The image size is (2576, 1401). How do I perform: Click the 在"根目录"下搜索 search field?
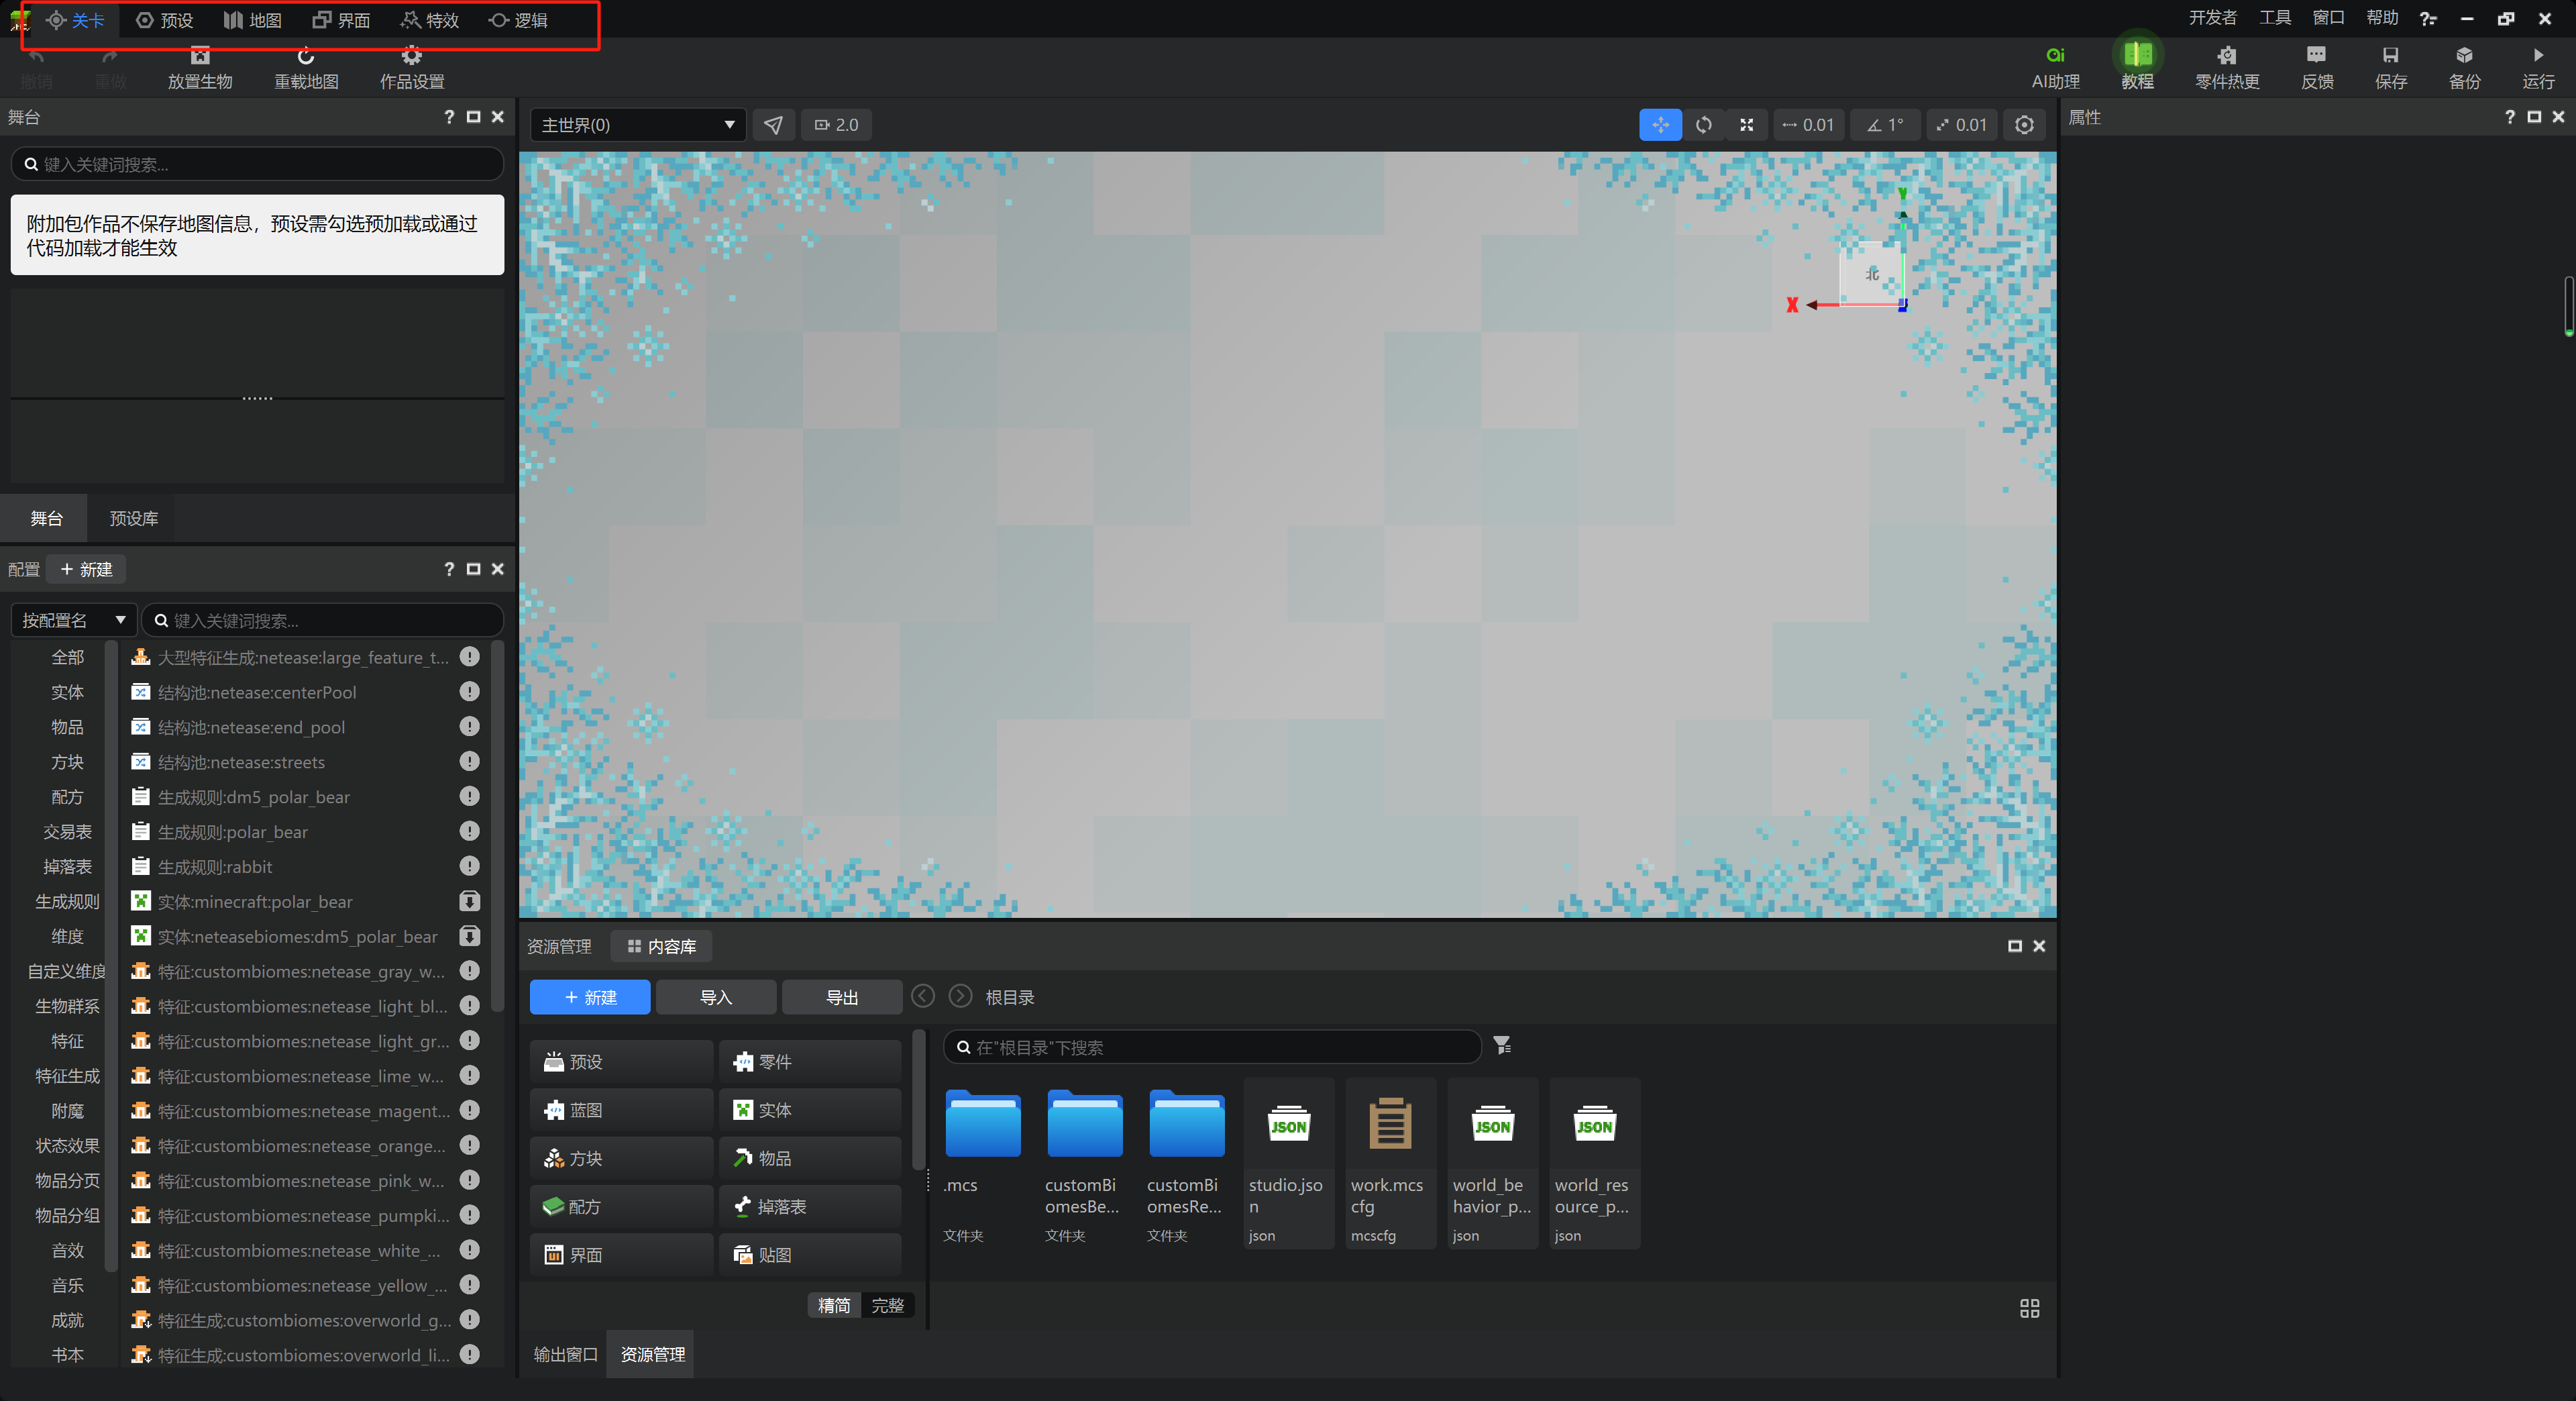point(1212,1047)
